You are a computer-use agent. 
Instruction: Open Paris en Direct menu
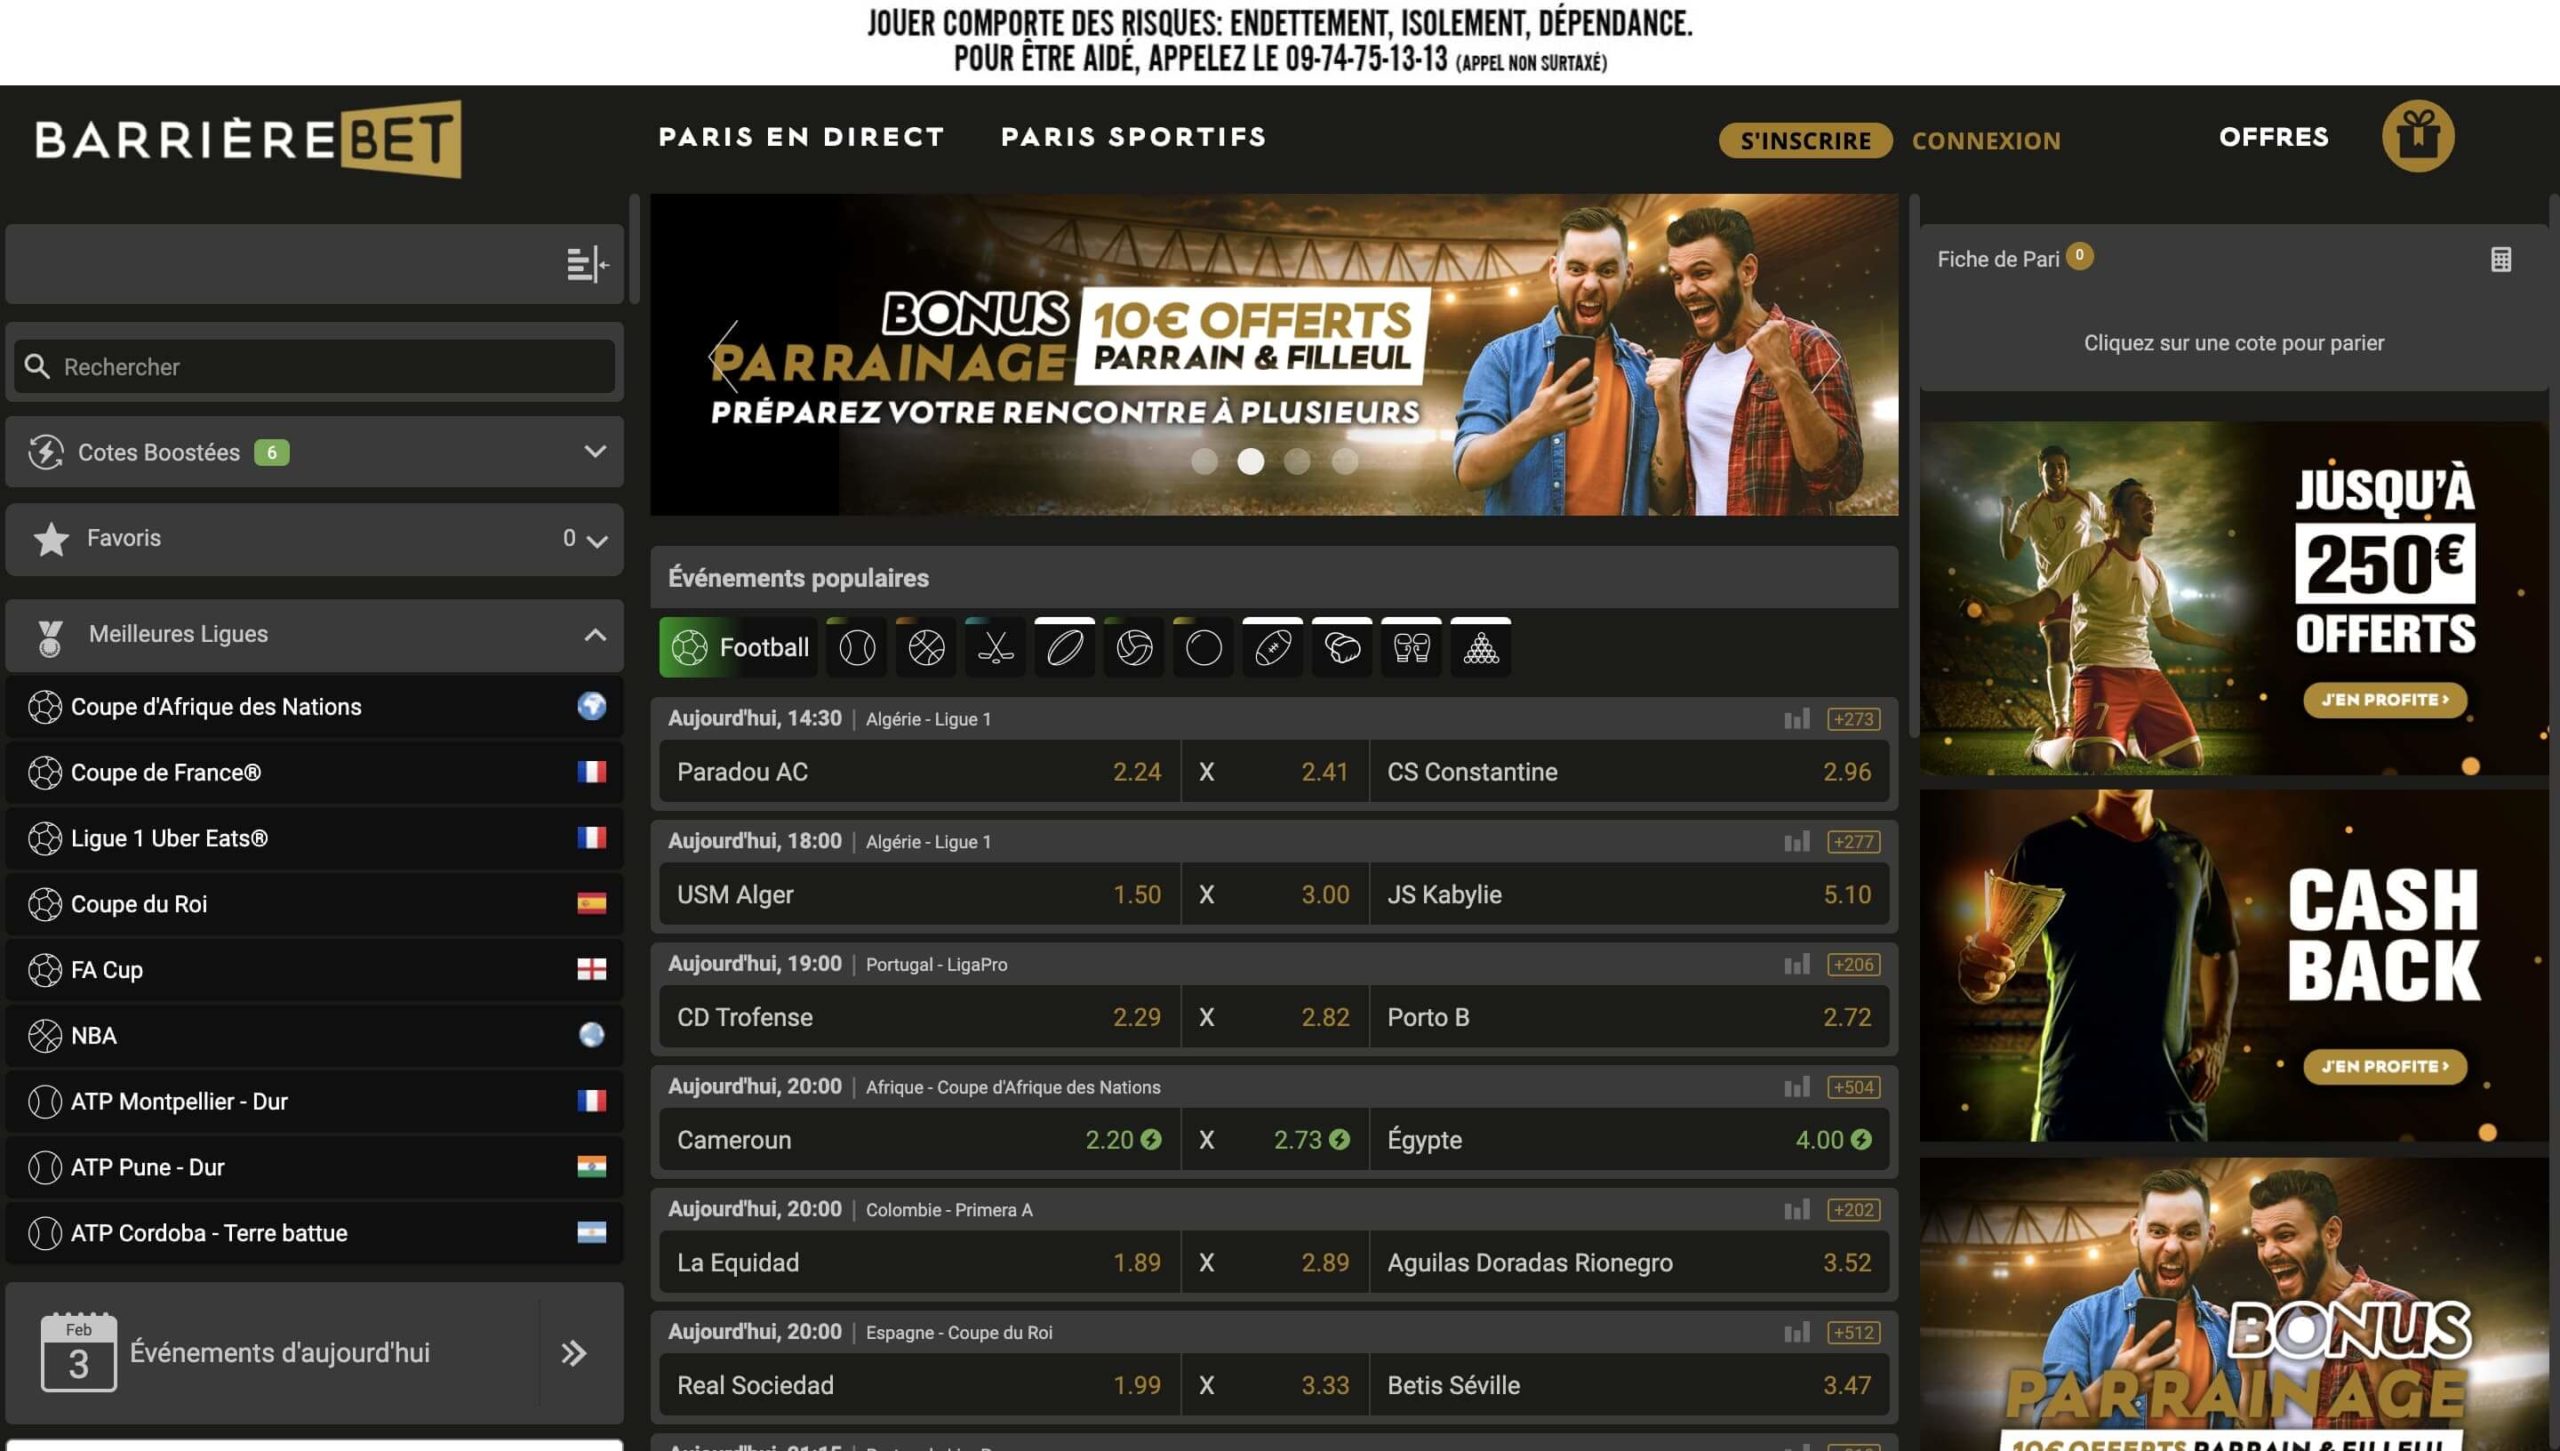tap(801, 137)
